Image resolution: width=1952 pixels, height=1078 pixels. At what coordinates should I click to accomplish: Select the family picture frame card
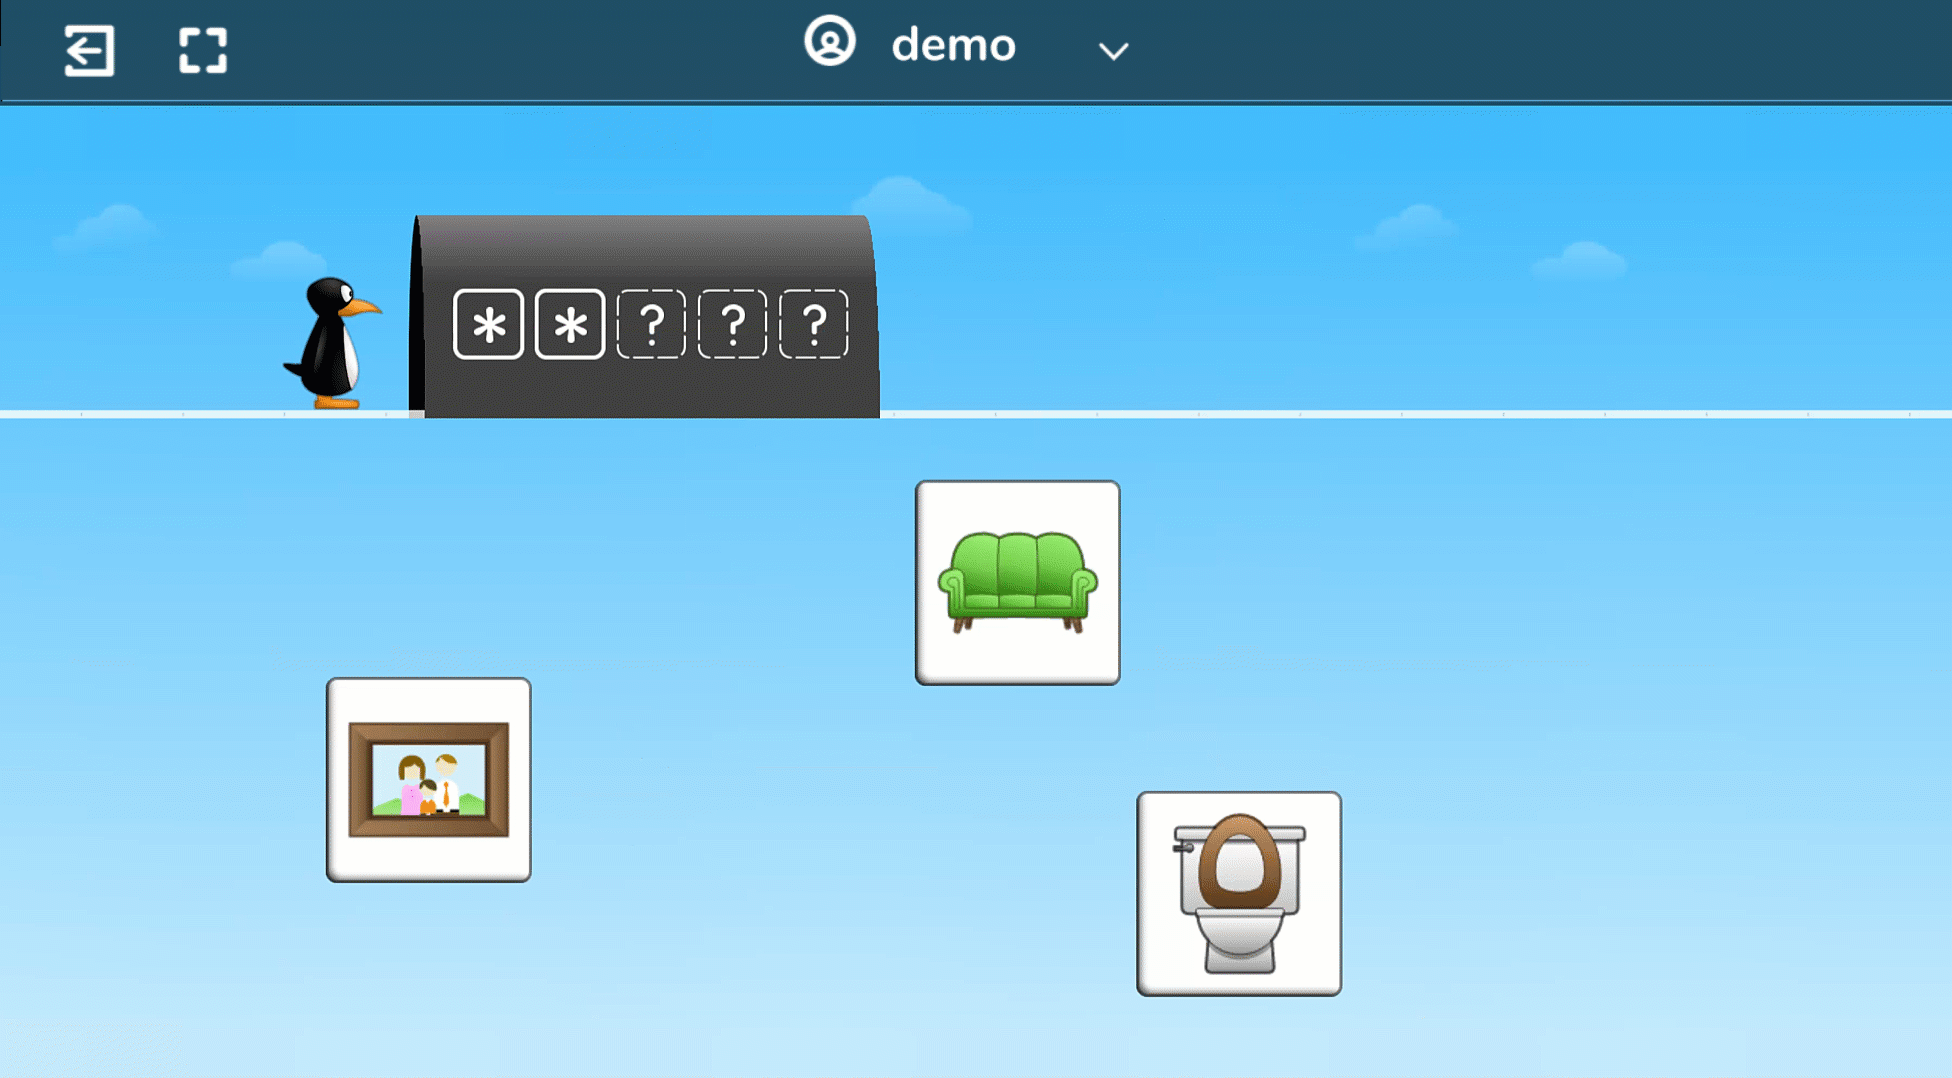click(x=428, y=780)
